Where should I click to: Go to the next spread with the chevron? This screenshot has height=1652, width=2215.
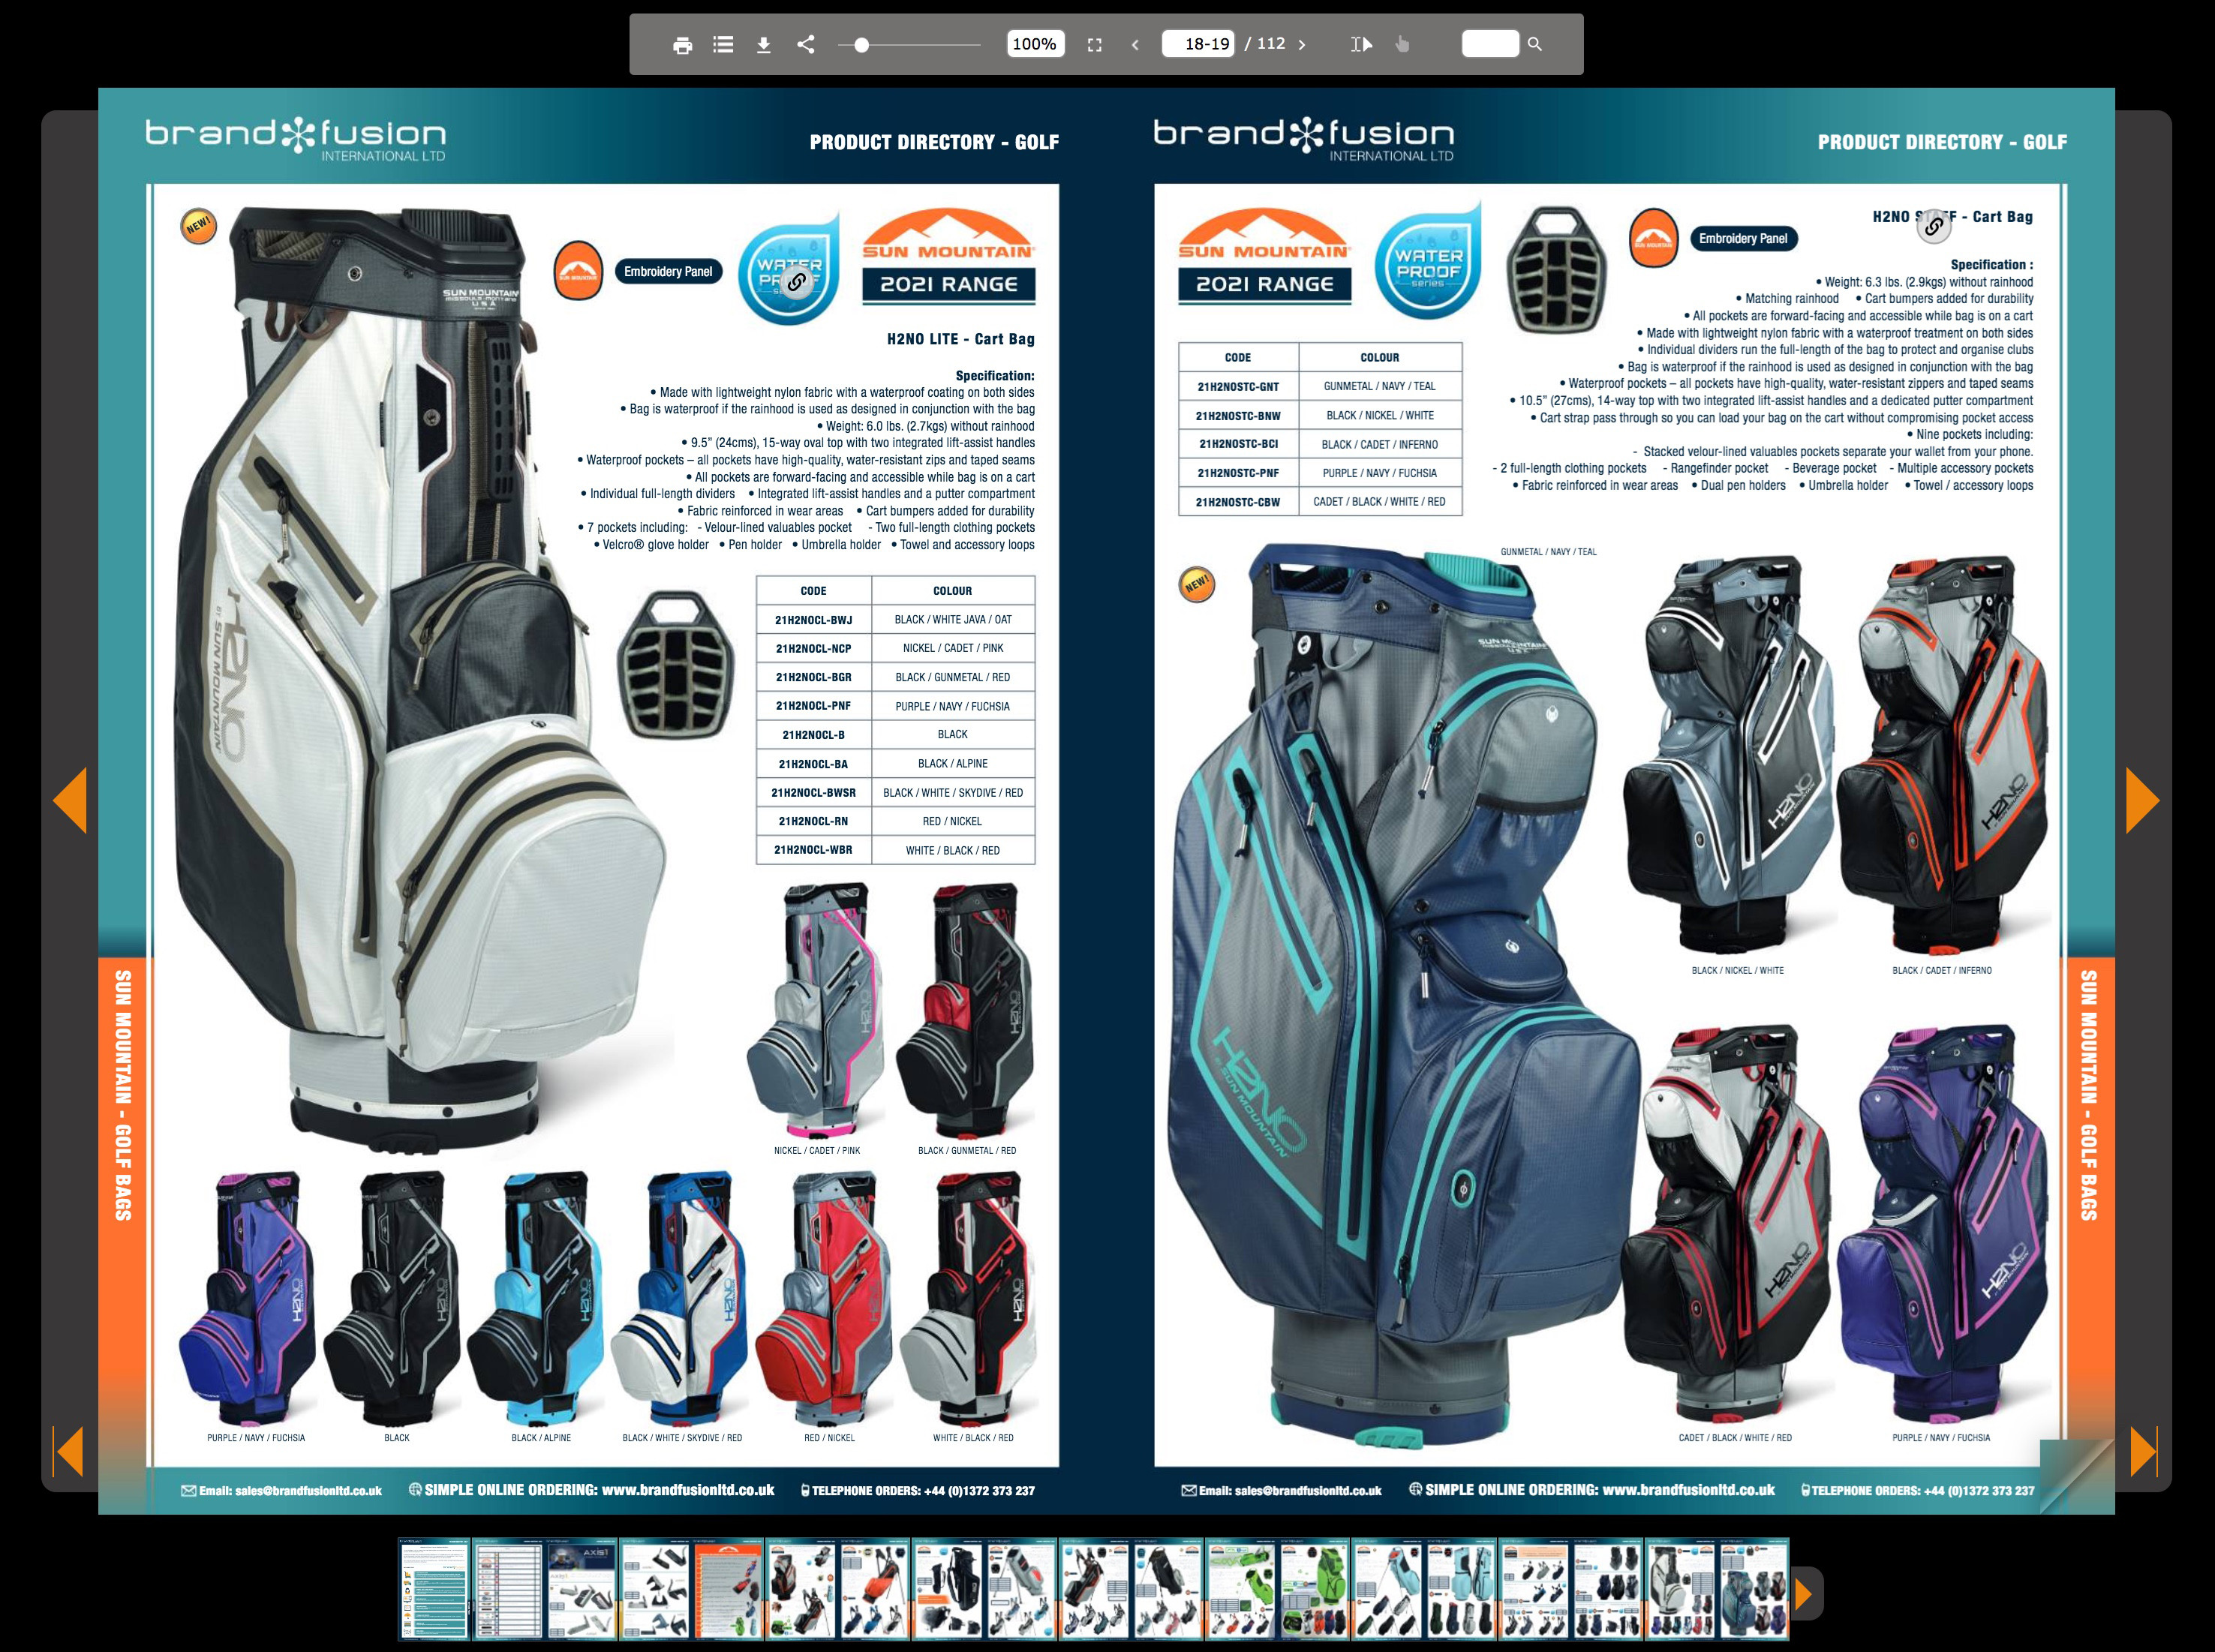(1302, 44)
